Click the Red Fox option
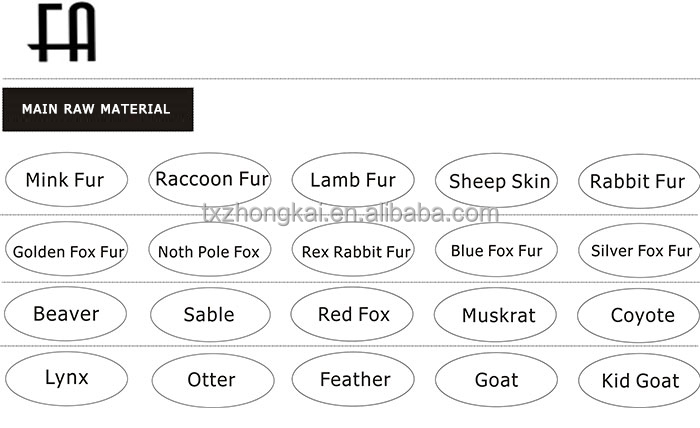The height and width of the screenshot is (428, 700). click(x=352, y=314)
